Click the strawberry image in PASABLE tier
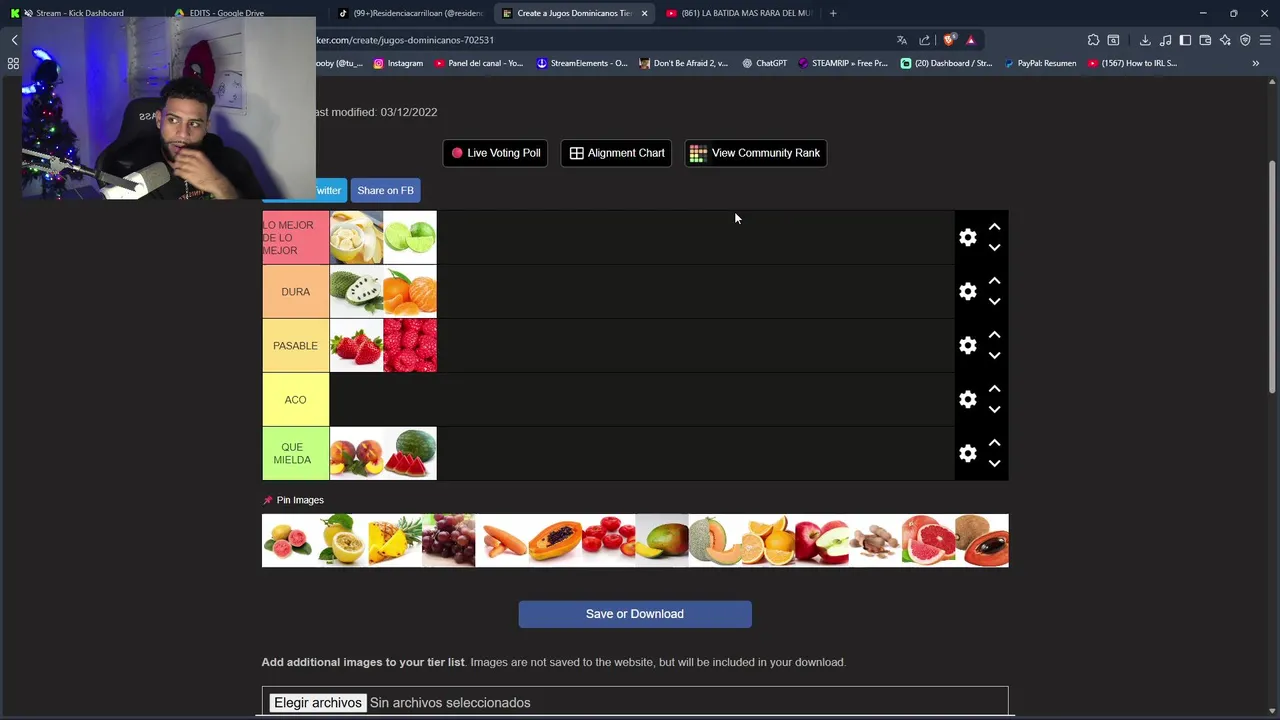Viewport: 1280px width, 720px height. (x=356, y=346)
